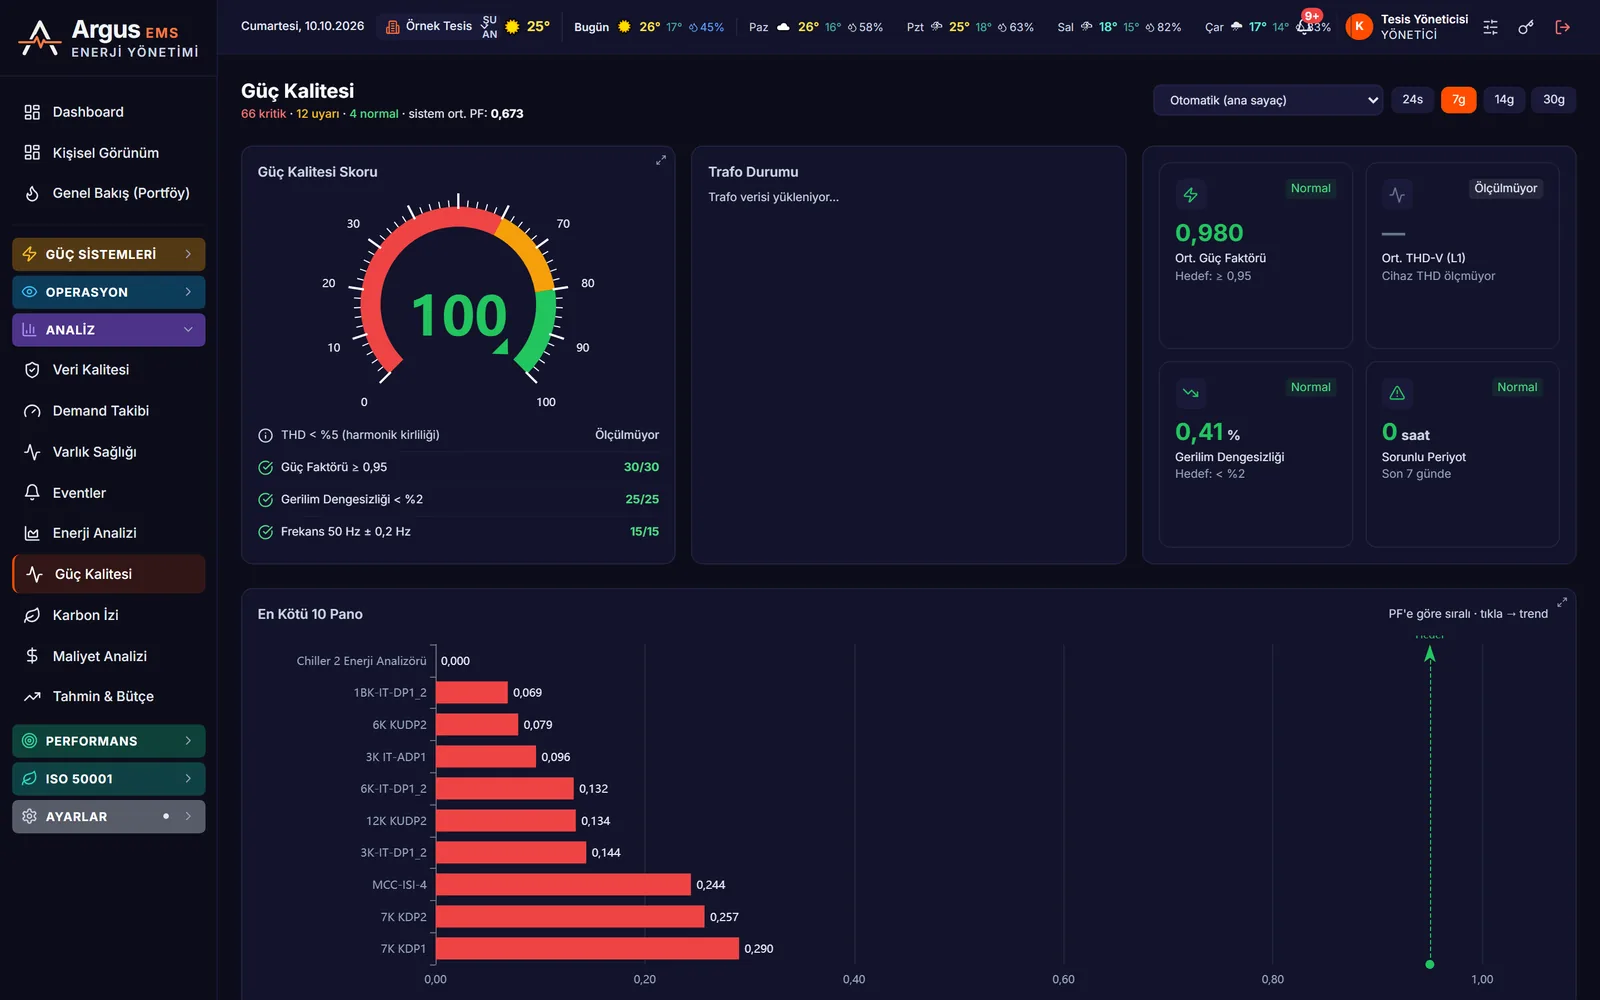Image resolution: width=1600 pixels, height=1000 pixels.
Task: Click the score gauge showing 100
Action: coord(458,300)
